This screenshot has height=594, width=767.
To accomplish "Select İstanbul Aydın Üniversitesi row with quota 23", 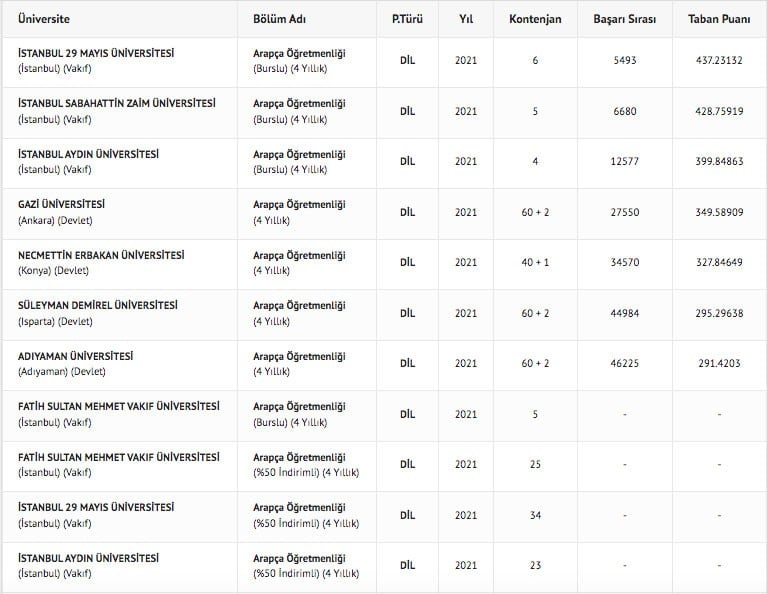I will [88, 558].
